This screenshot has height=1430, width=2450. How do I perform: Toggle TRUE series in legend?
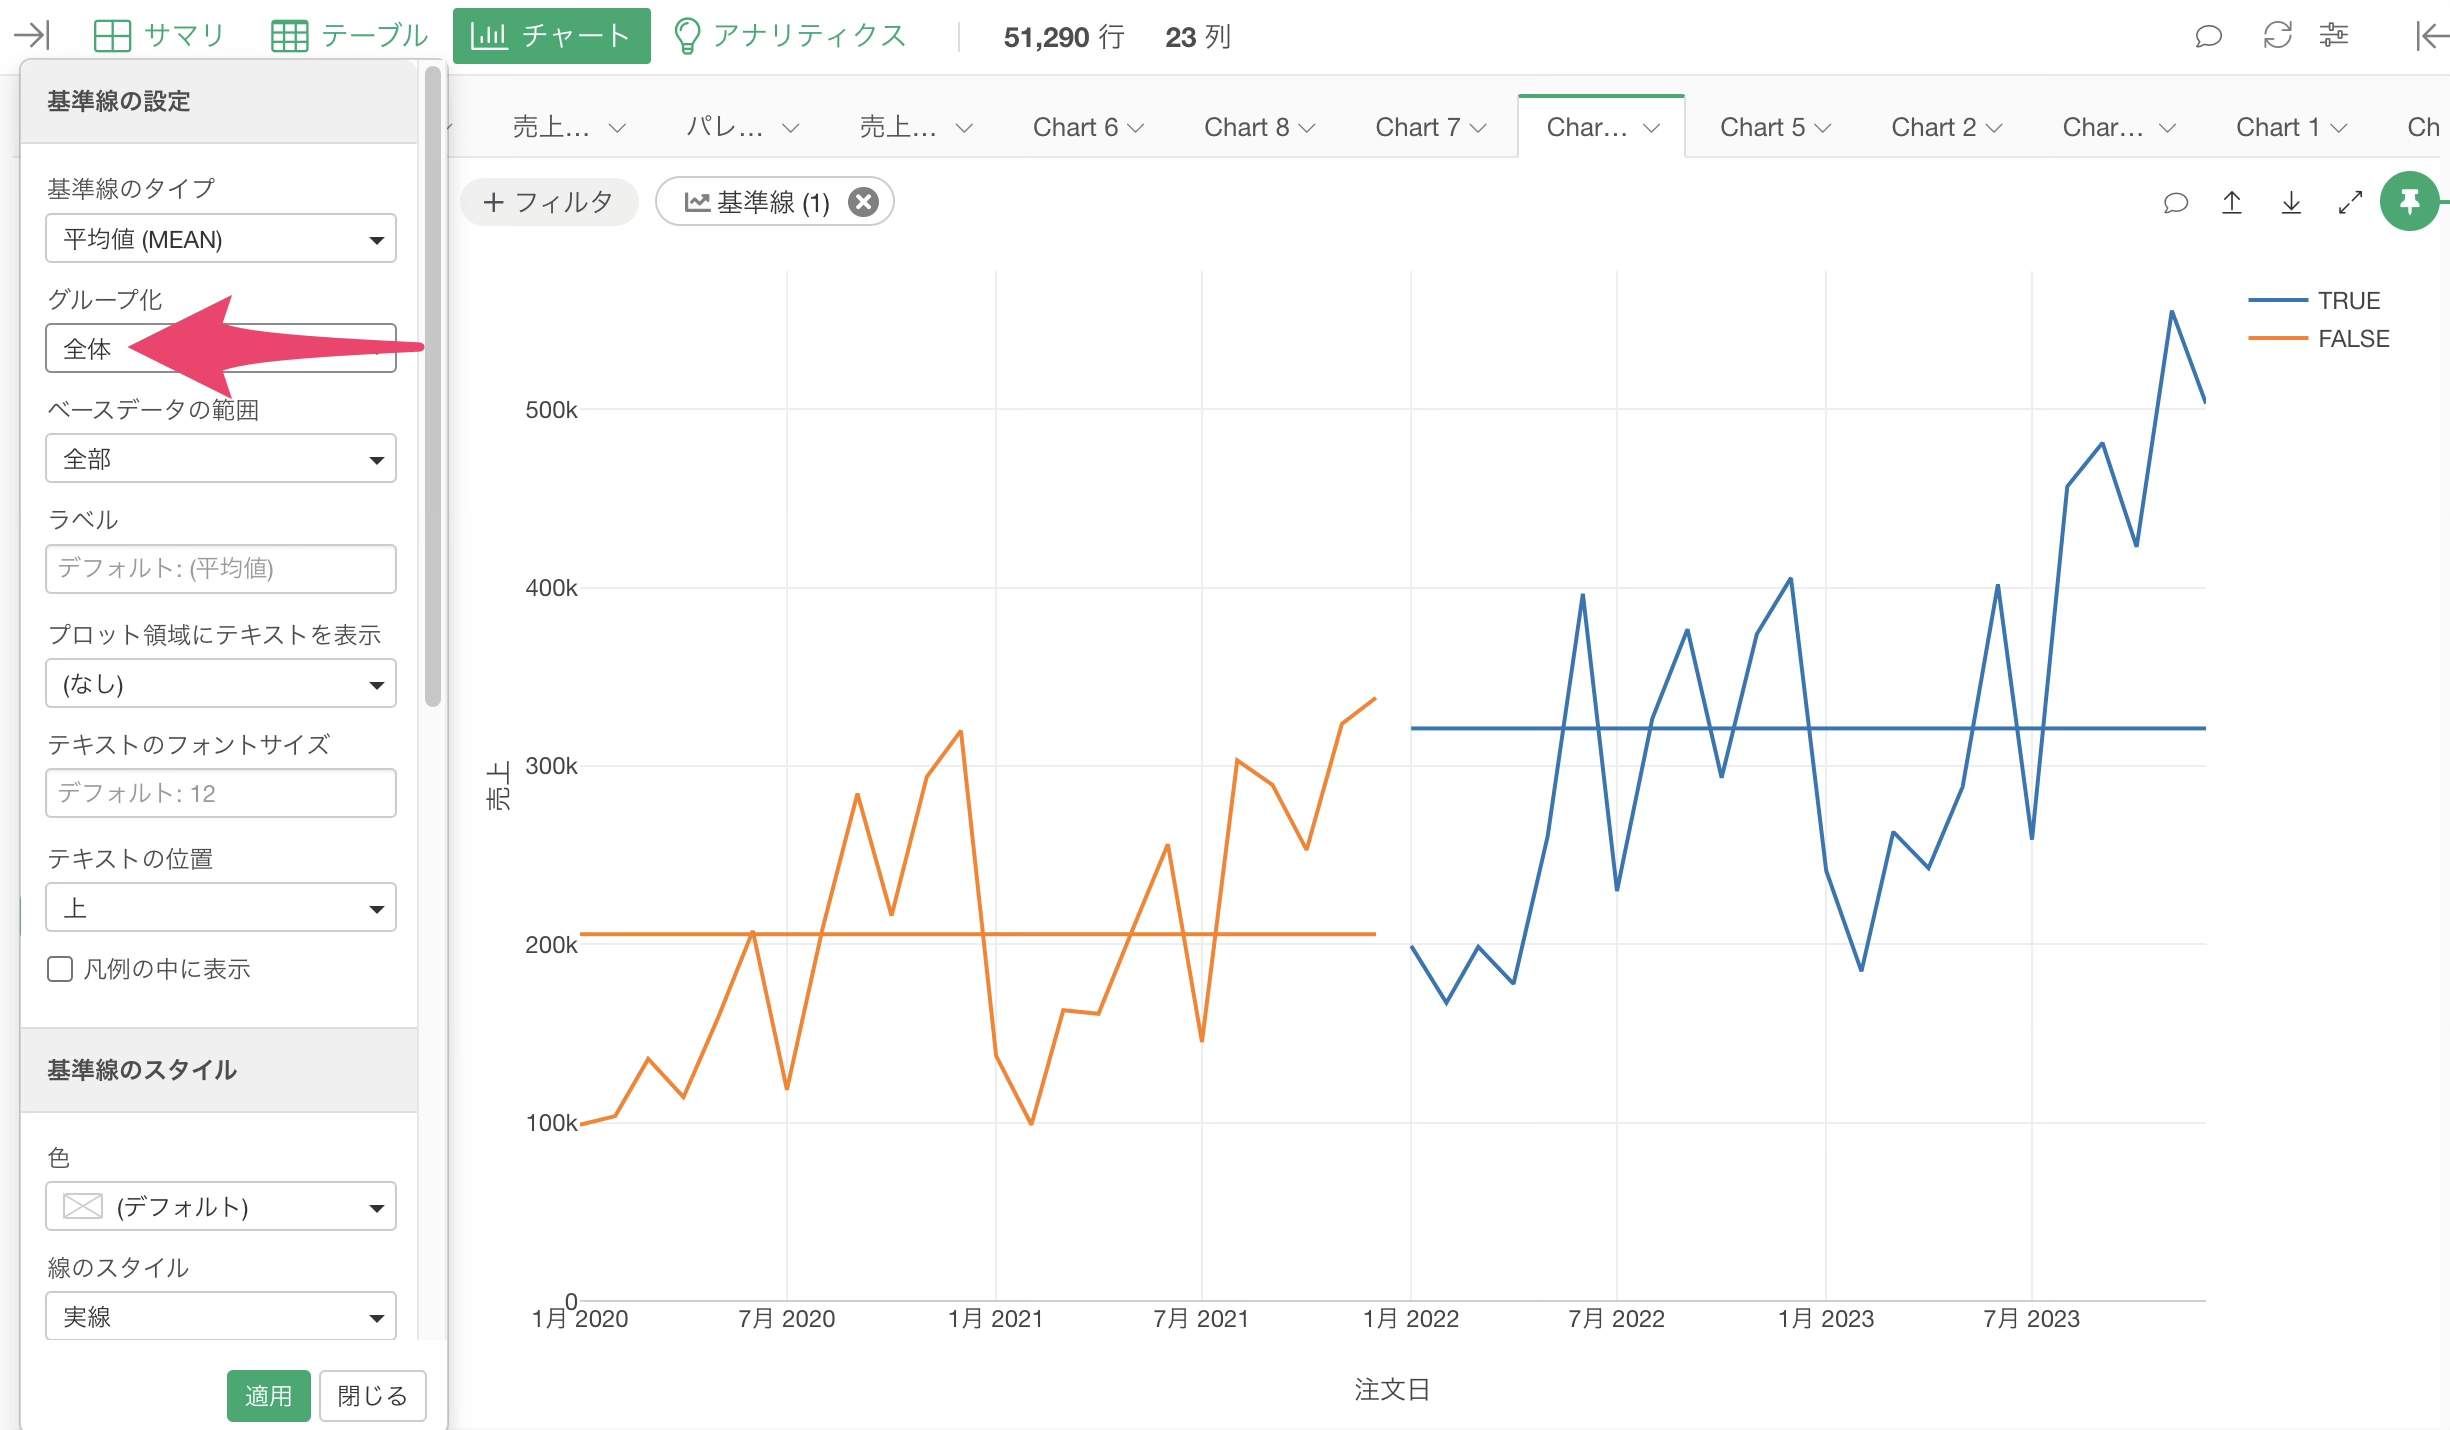2348,300
